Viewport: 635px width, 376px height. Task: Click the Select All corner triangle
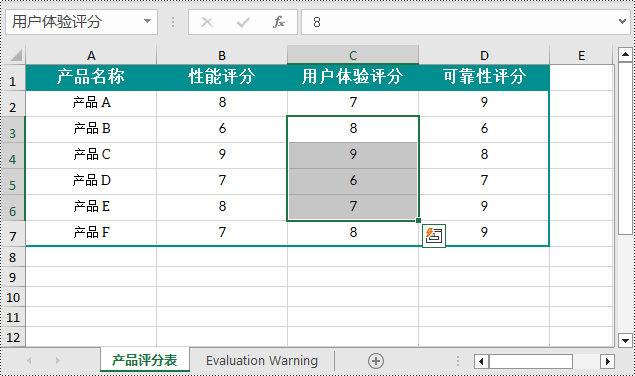click(x=15, y=55)
